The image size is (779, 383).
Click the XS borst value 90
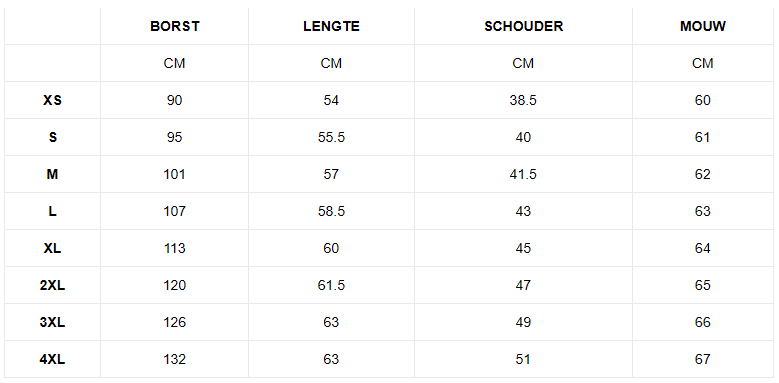point(174,100)
